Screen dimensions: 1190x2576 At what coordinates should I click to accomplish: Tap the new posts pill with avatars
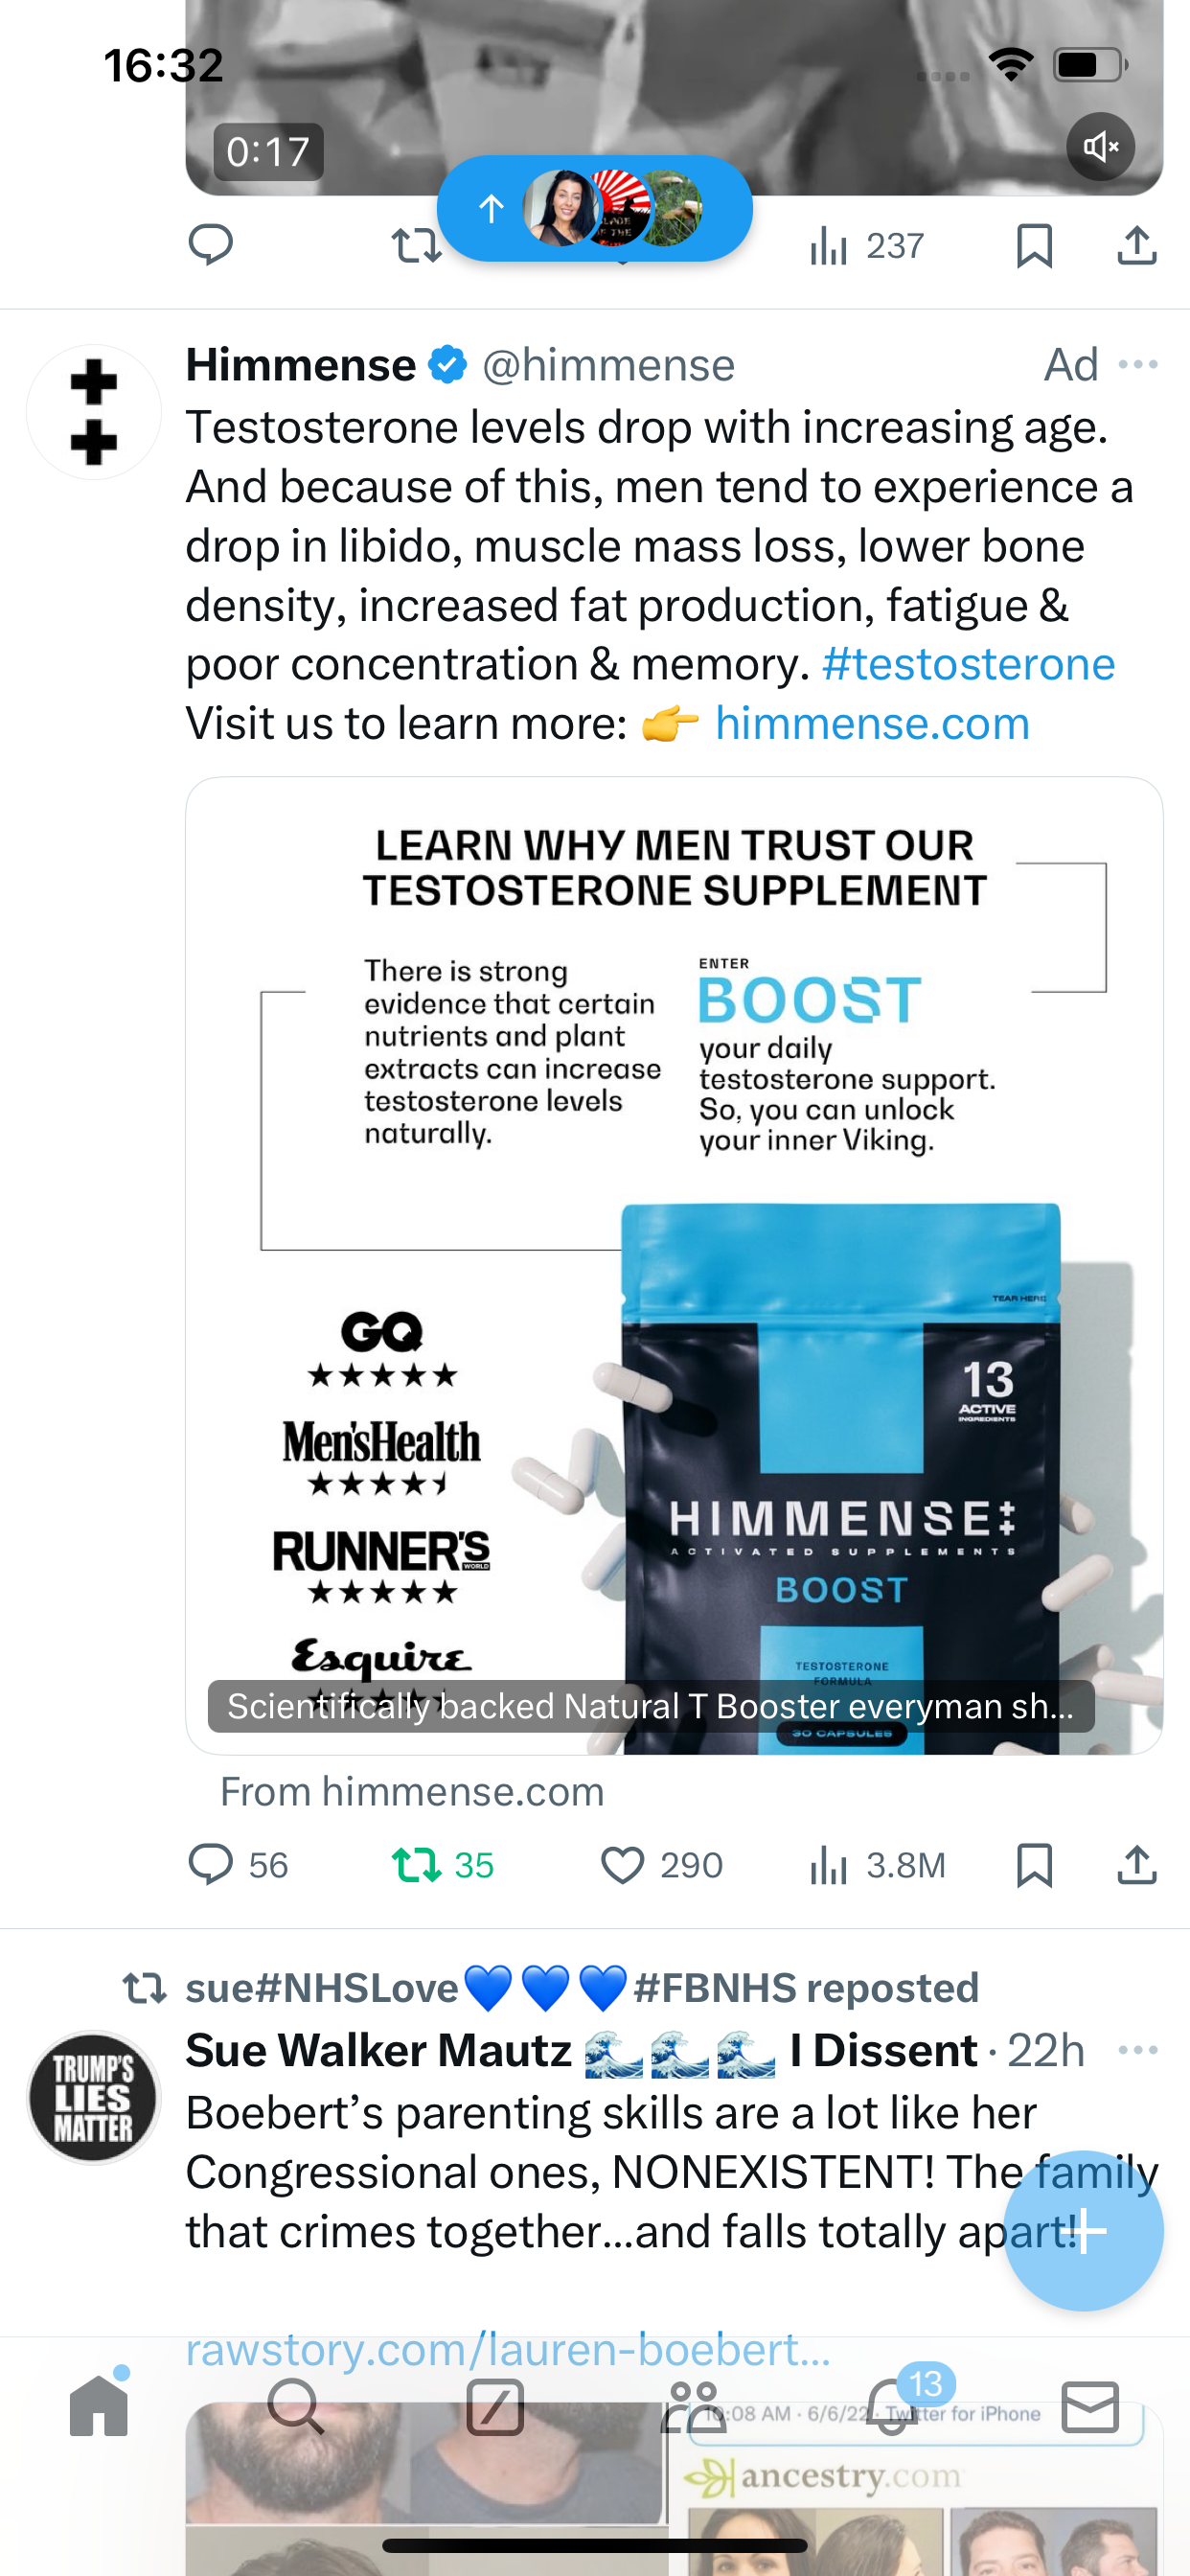594,208
